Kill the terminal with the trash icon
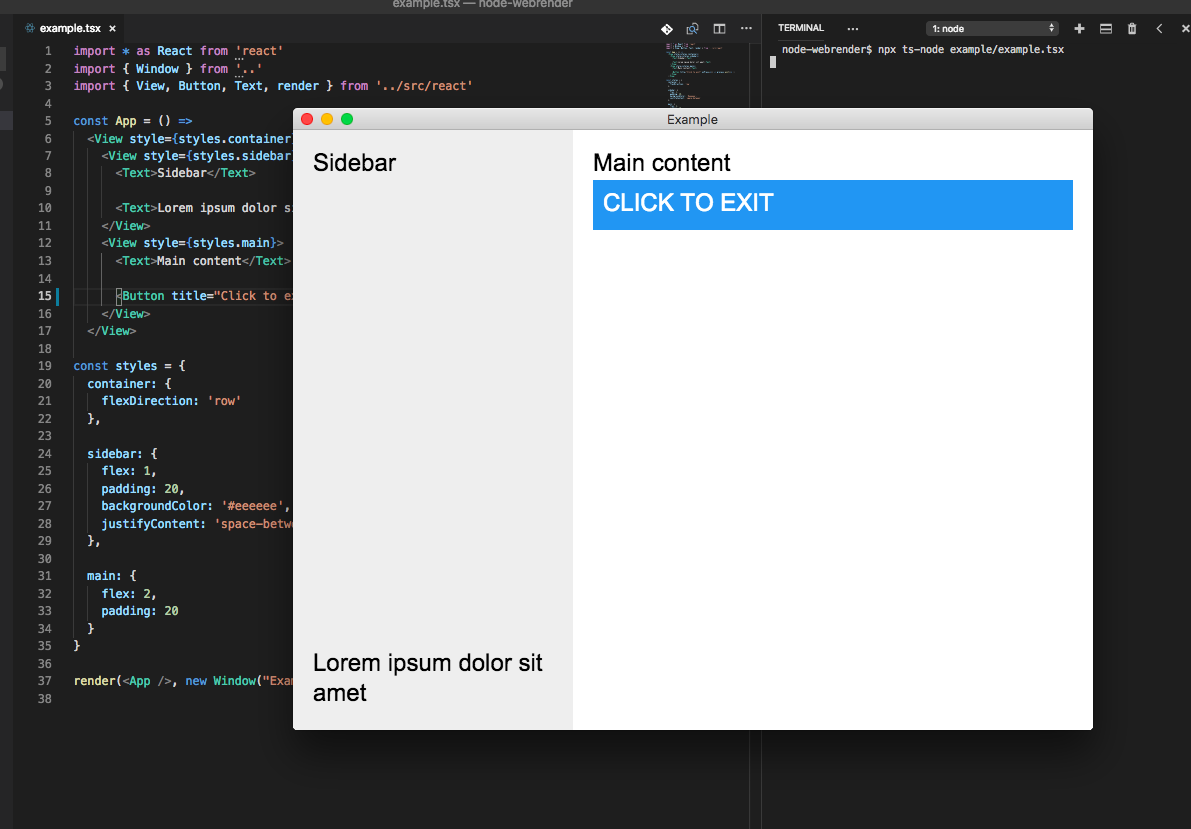 1132,28
